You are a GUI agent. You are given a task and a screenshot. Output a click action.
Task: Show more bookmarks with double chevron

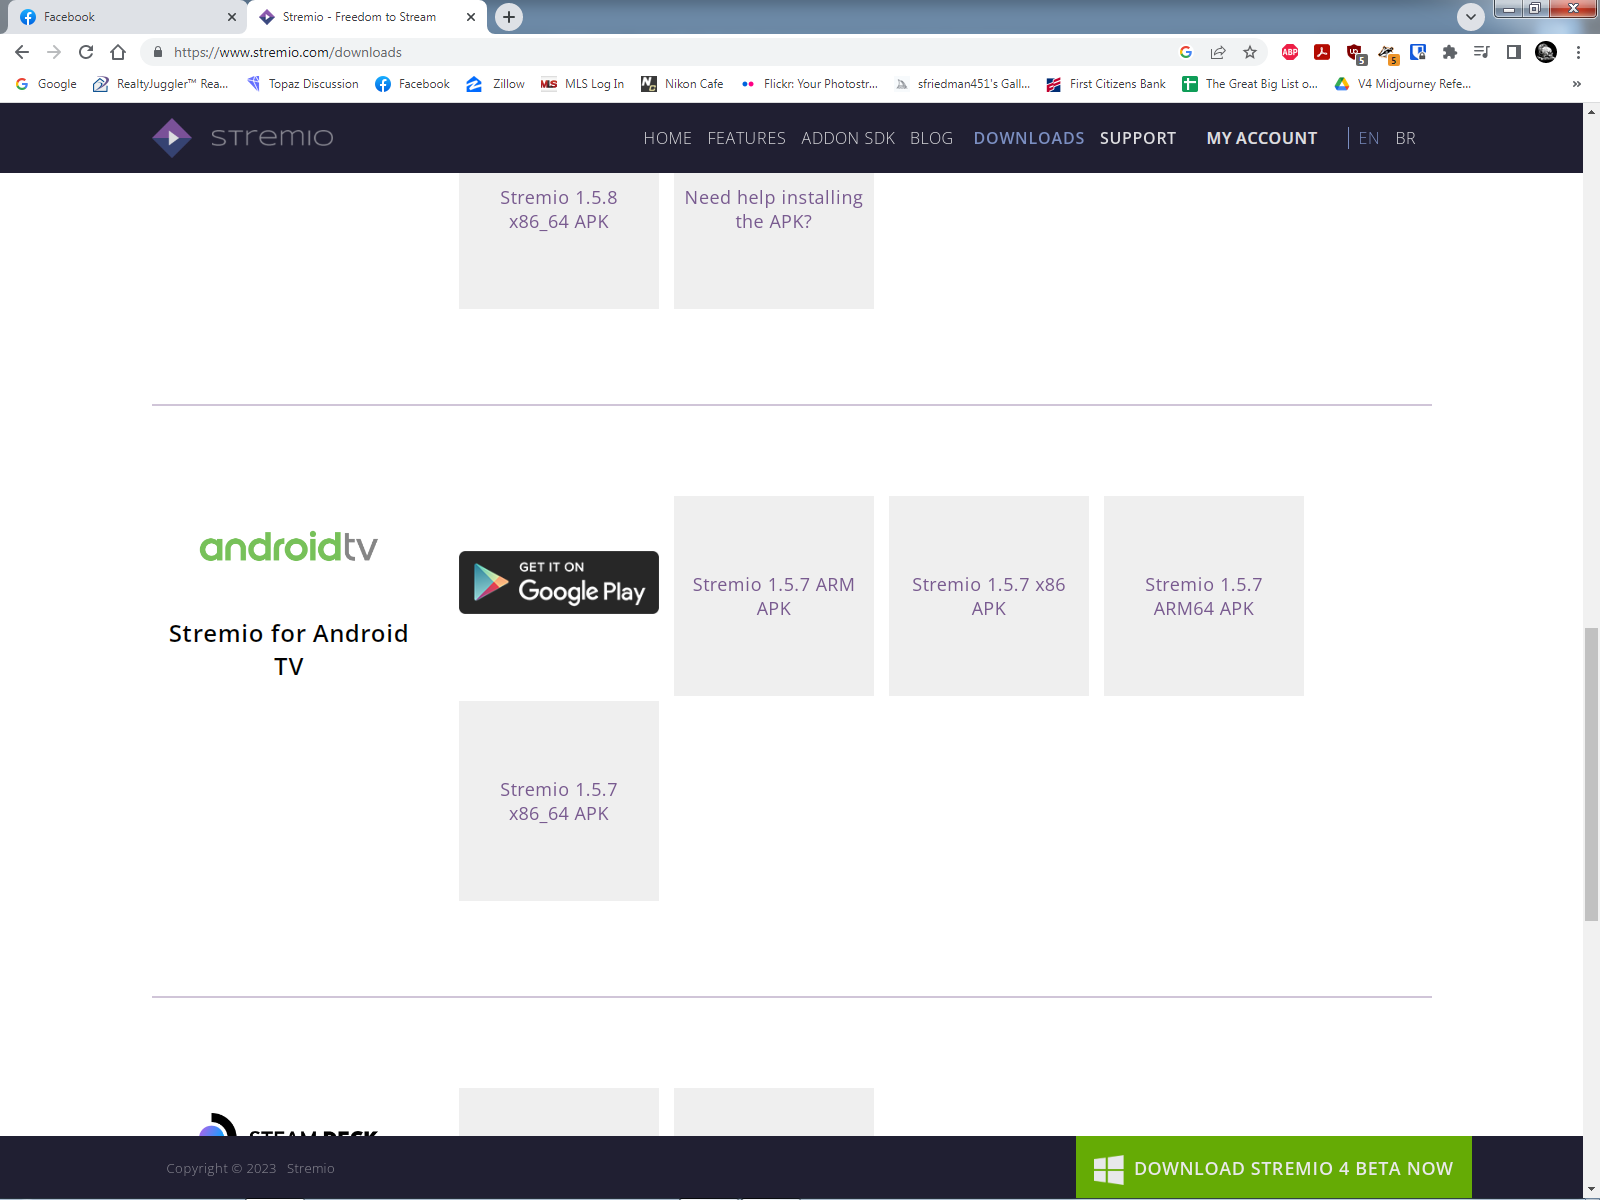click(x=1577, y=84)
